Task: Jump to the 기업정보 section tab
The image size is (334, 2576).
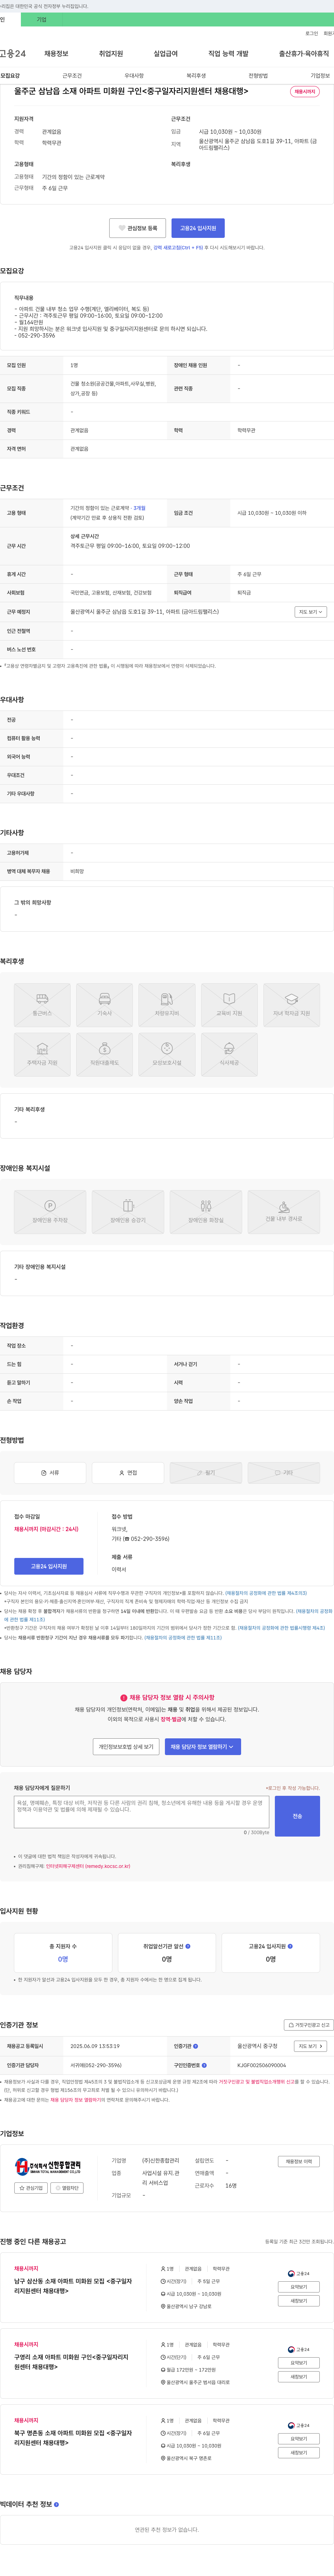Action: click(320, 76)
